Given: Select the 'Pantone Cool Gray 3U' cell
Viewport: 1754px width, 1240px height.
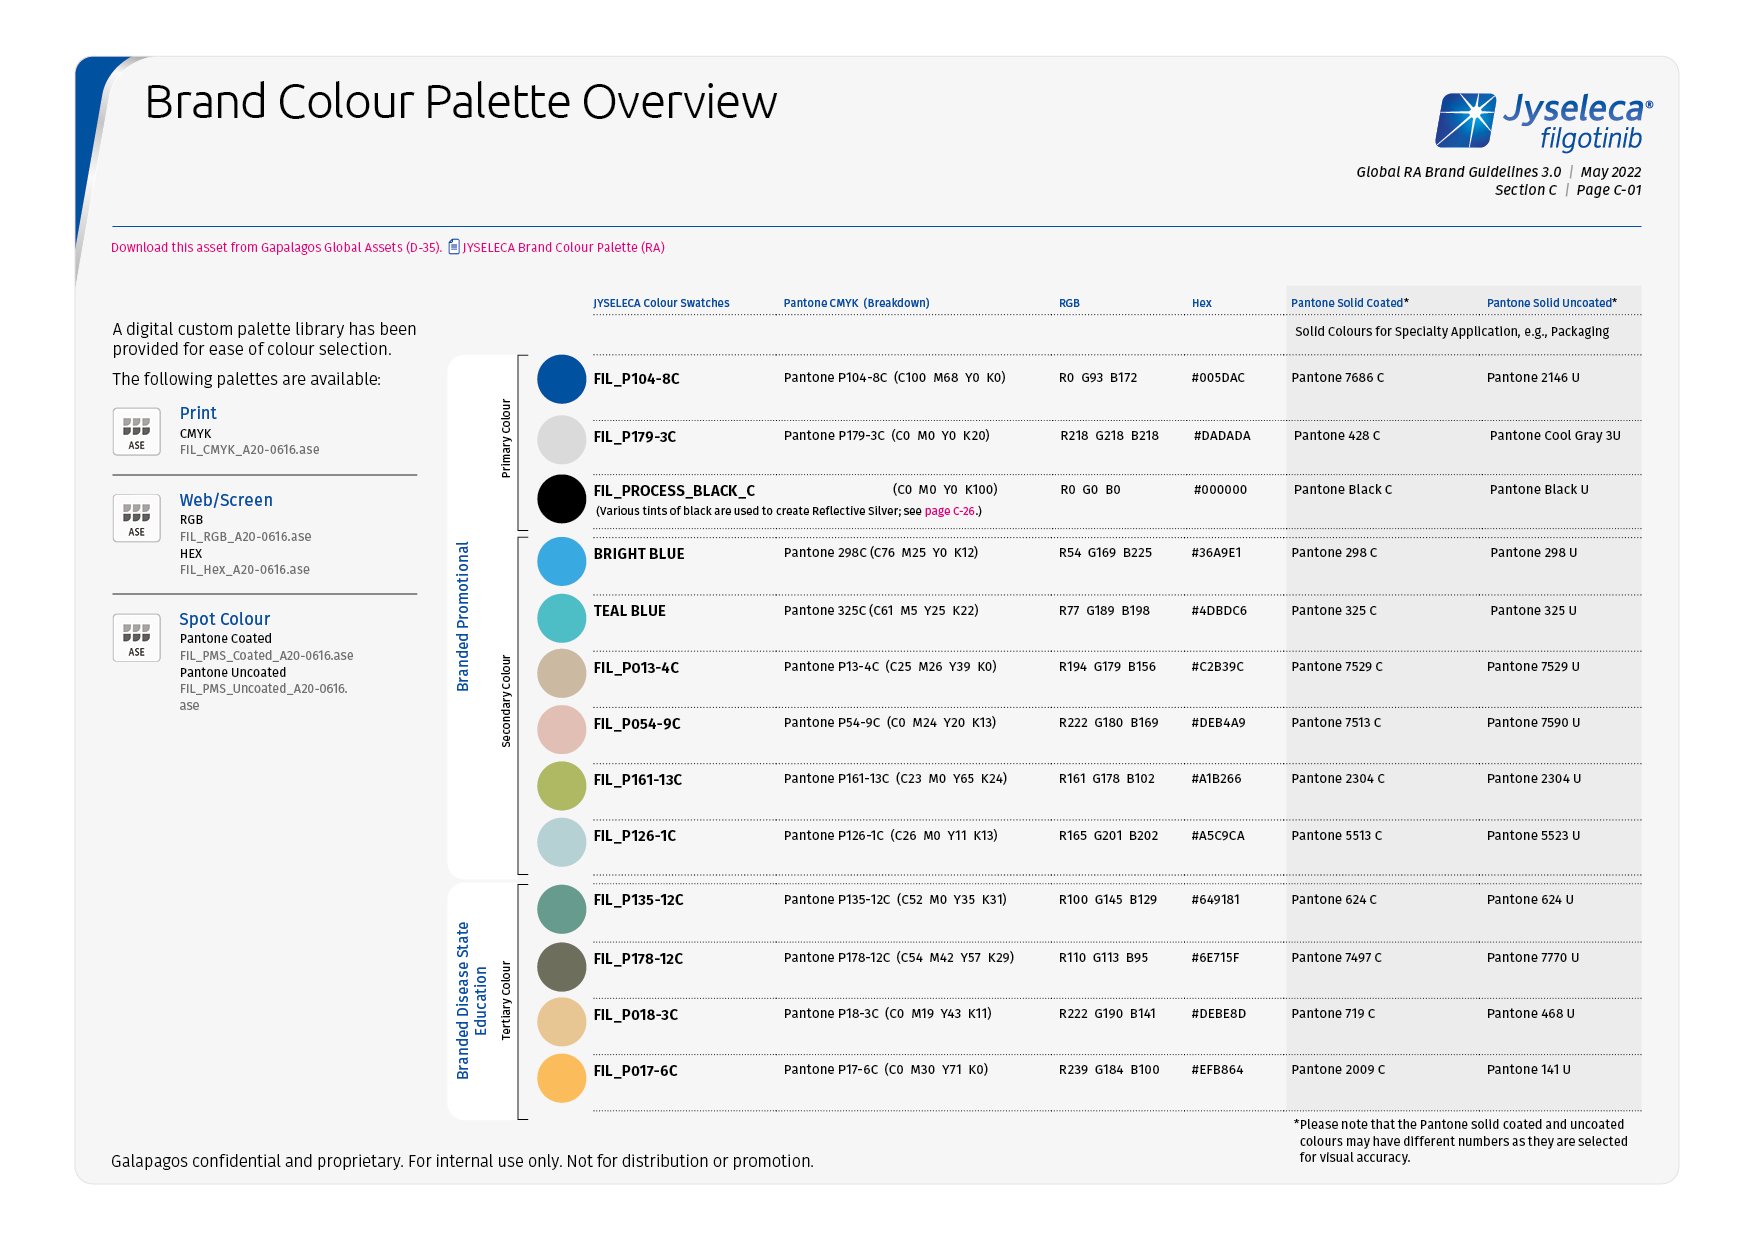Looking at the screenshot, I should [1555, 436].
